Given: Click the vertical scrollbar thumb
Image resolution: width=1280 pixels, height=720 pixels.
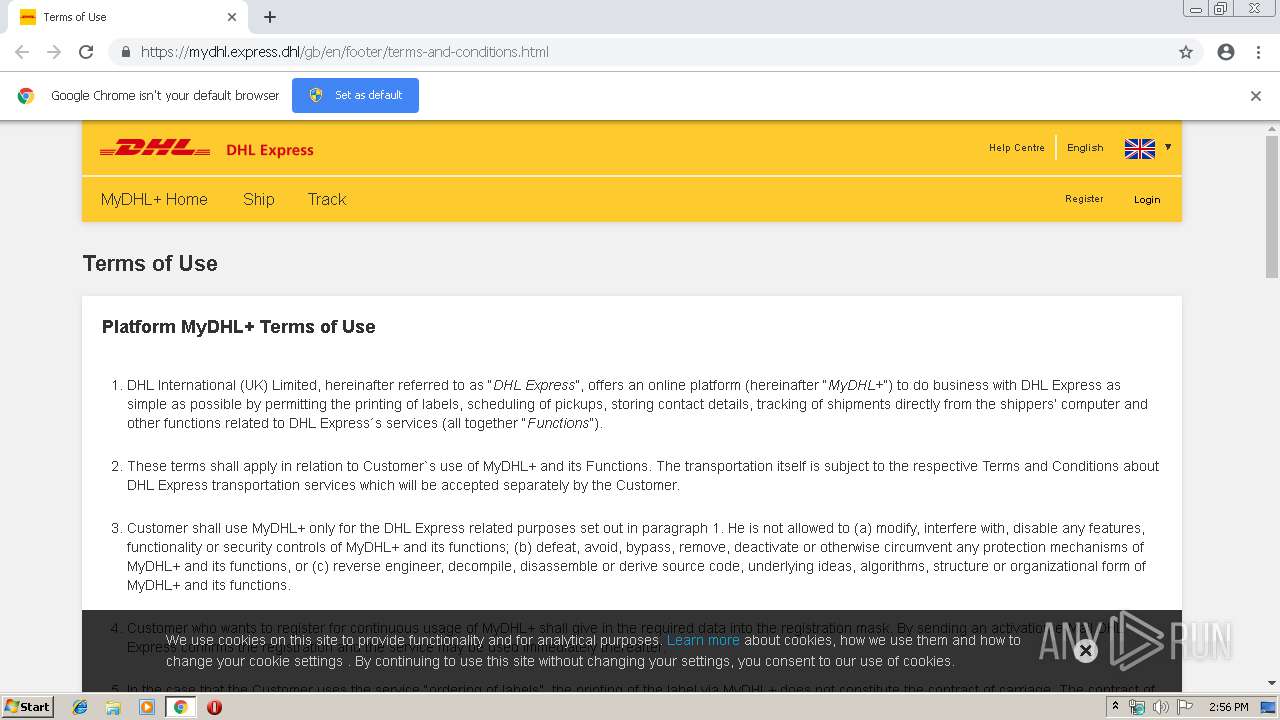Looking at the screenshot, I should pos(1272,207).
